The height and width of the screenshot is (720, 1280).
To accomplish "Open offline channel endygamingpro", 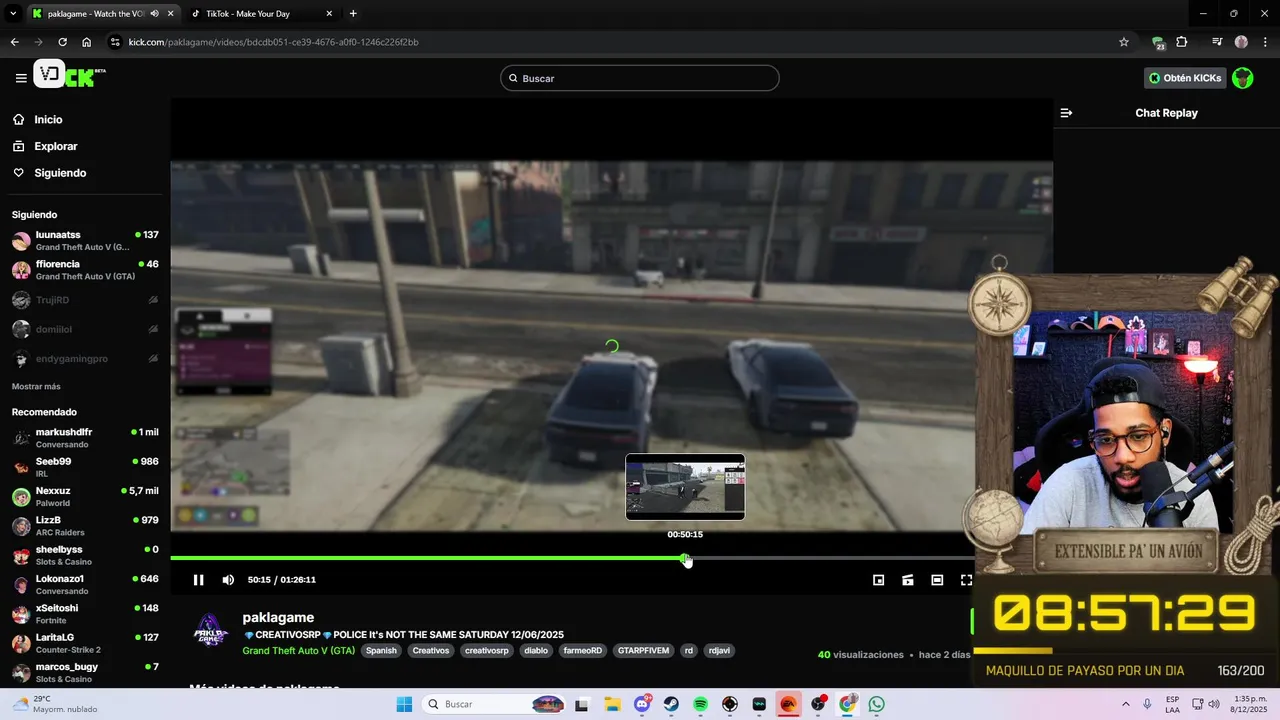I will (85, 358).
